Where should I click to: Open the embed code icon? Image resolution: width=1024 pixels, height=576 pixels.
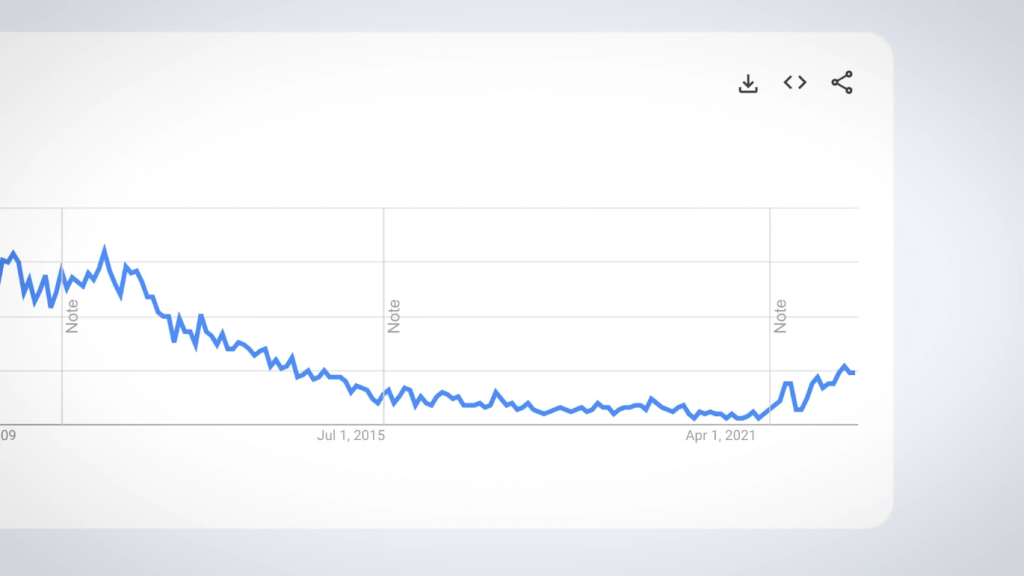click(x=795, y=83)
